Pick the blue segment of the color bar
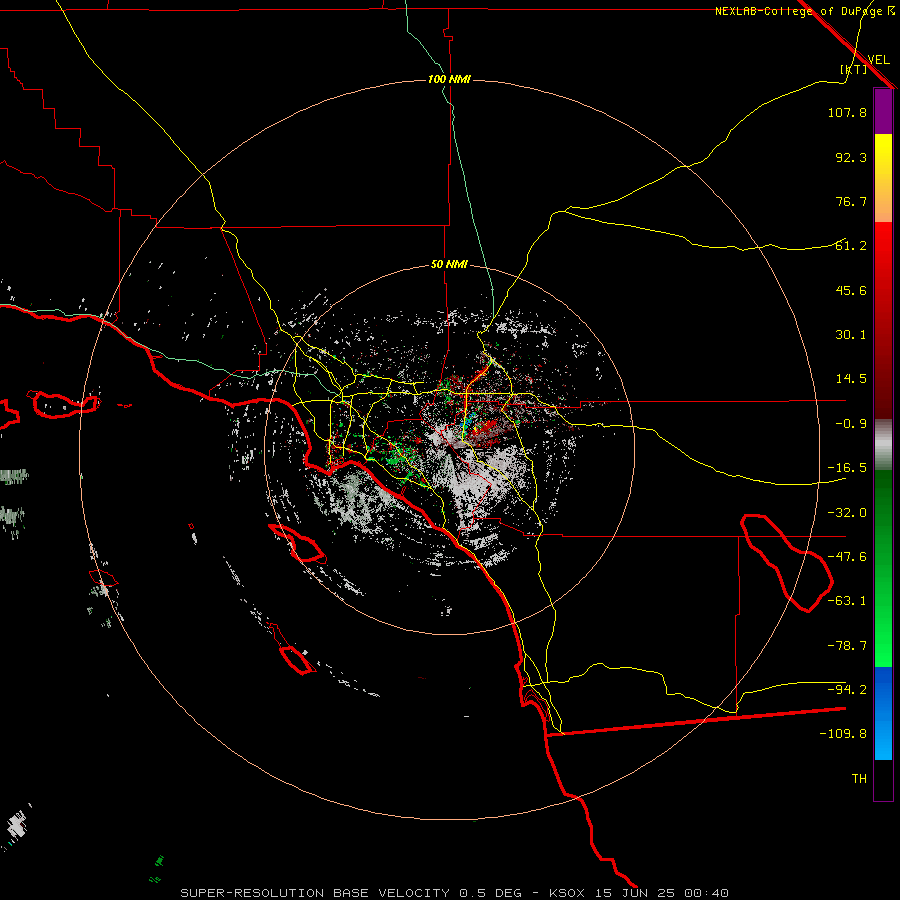This screenshot has height=900, width=900. coord(883,713)
